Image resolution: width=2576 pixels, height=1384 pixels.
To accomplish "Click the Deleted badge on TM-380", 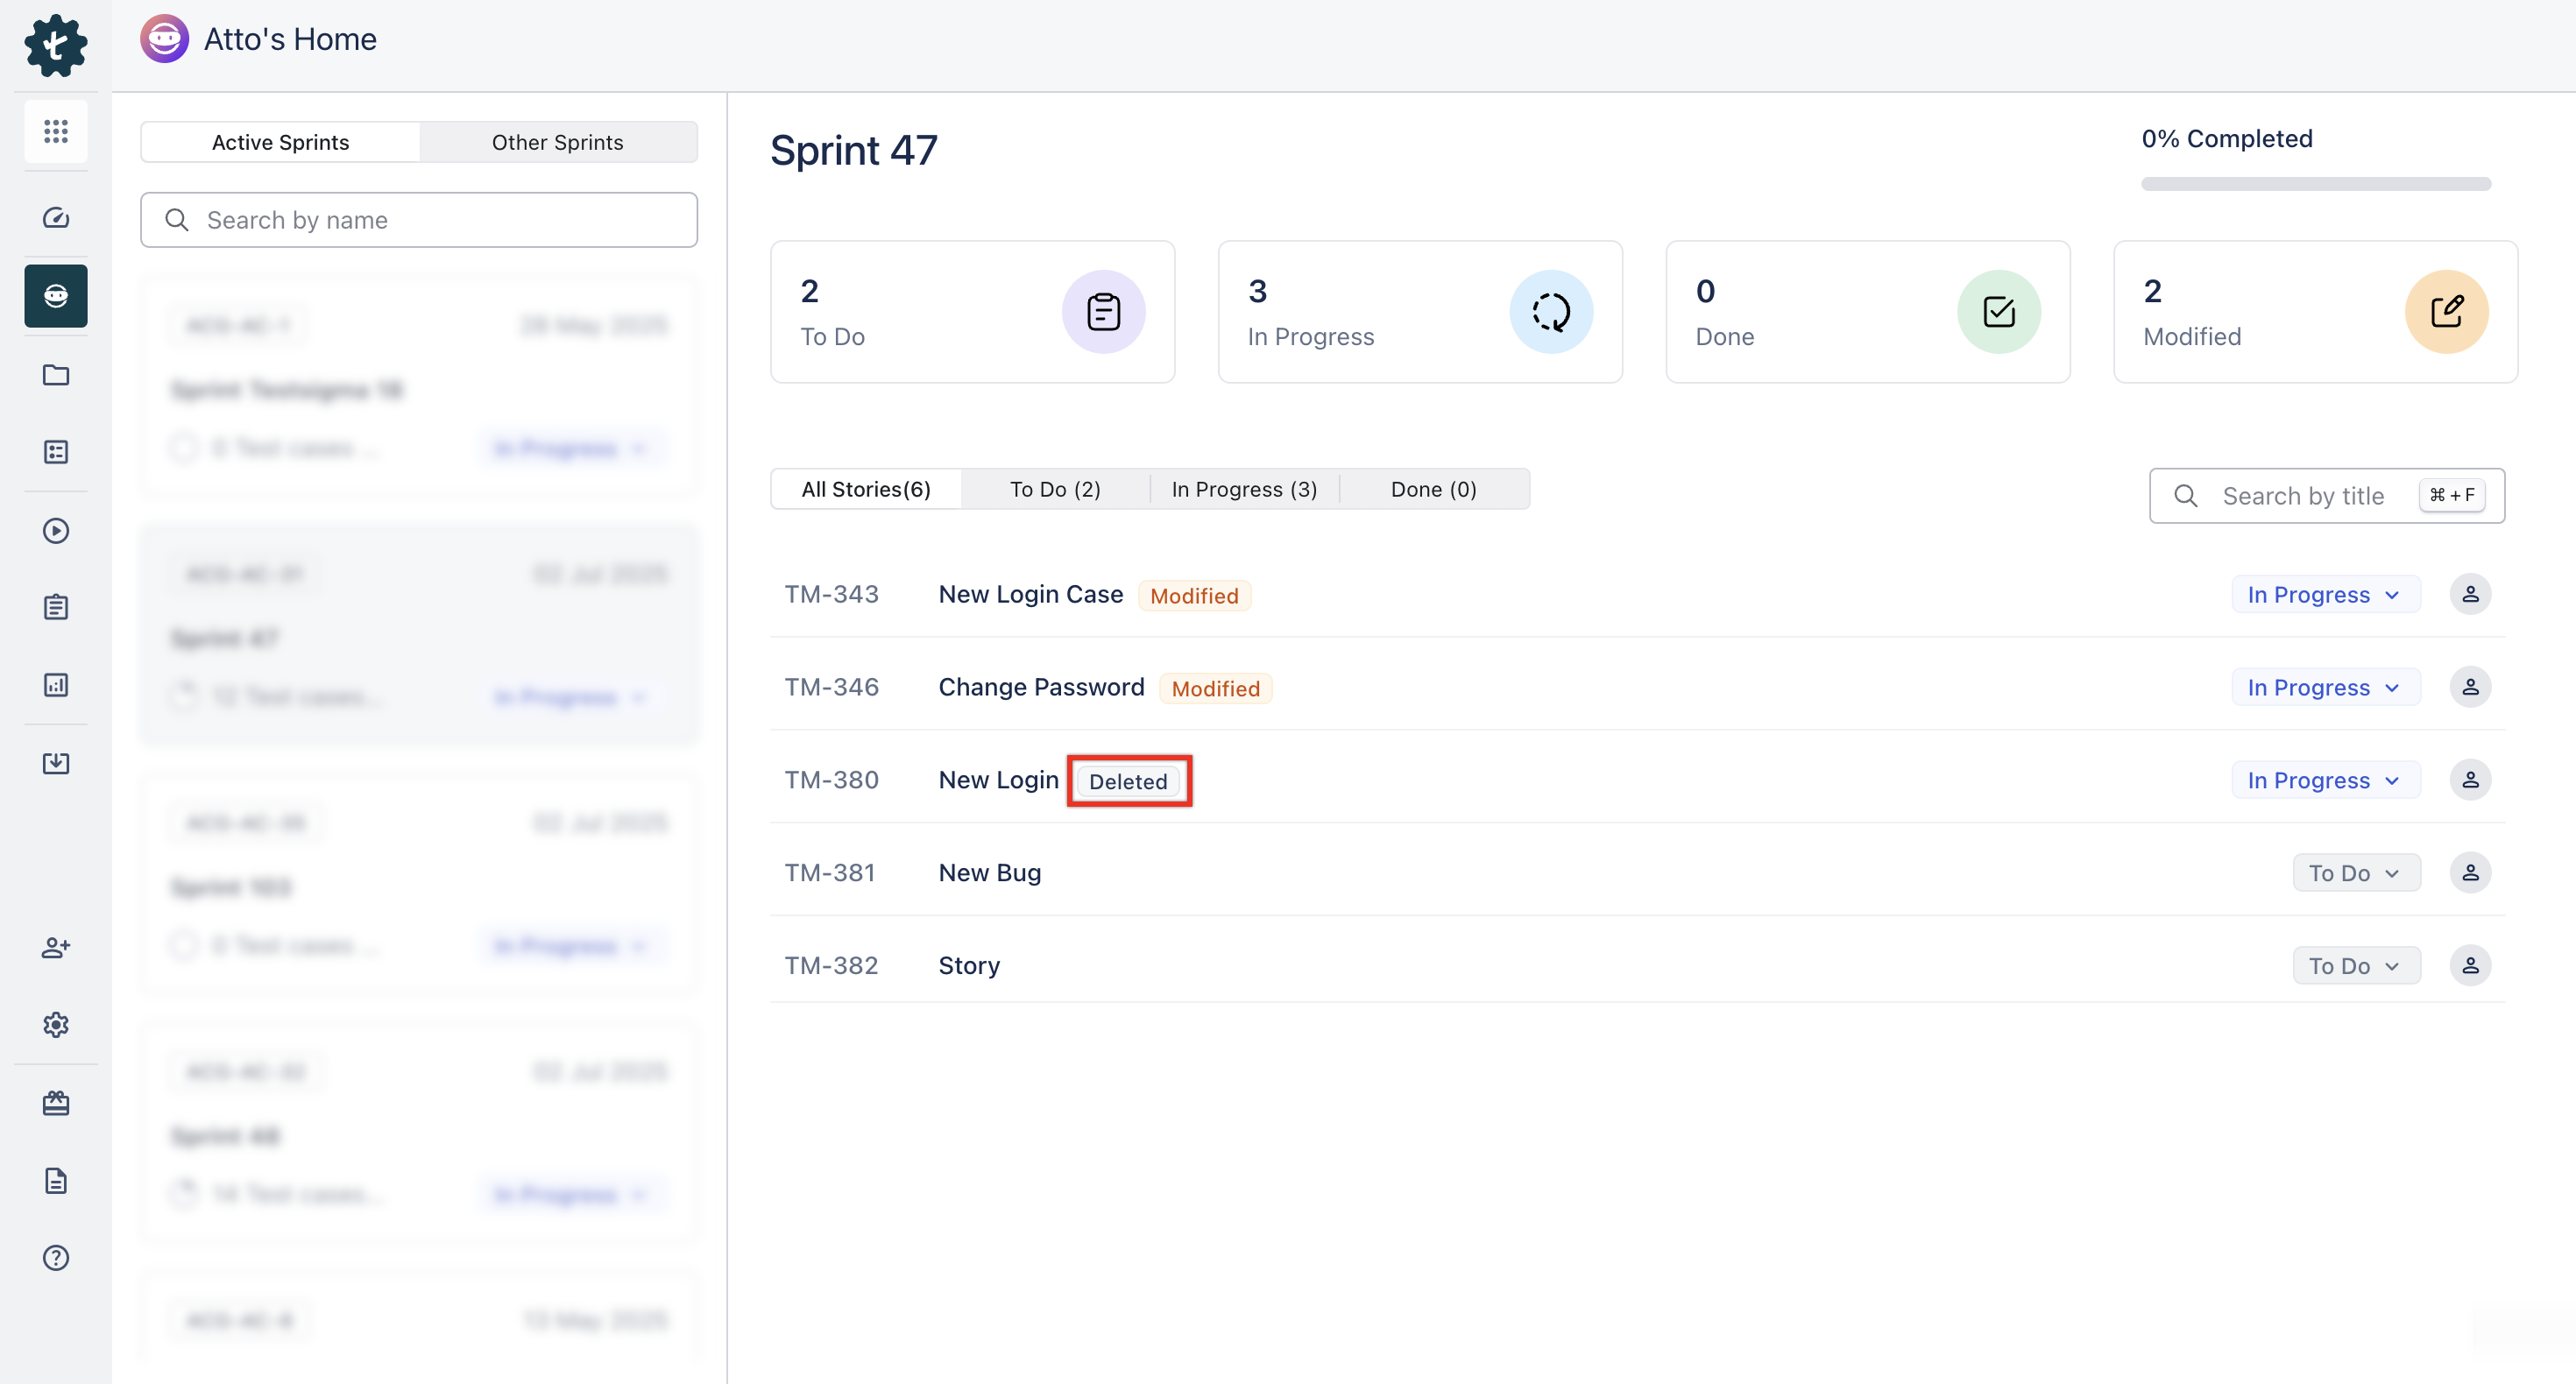I will (1128, 781).
